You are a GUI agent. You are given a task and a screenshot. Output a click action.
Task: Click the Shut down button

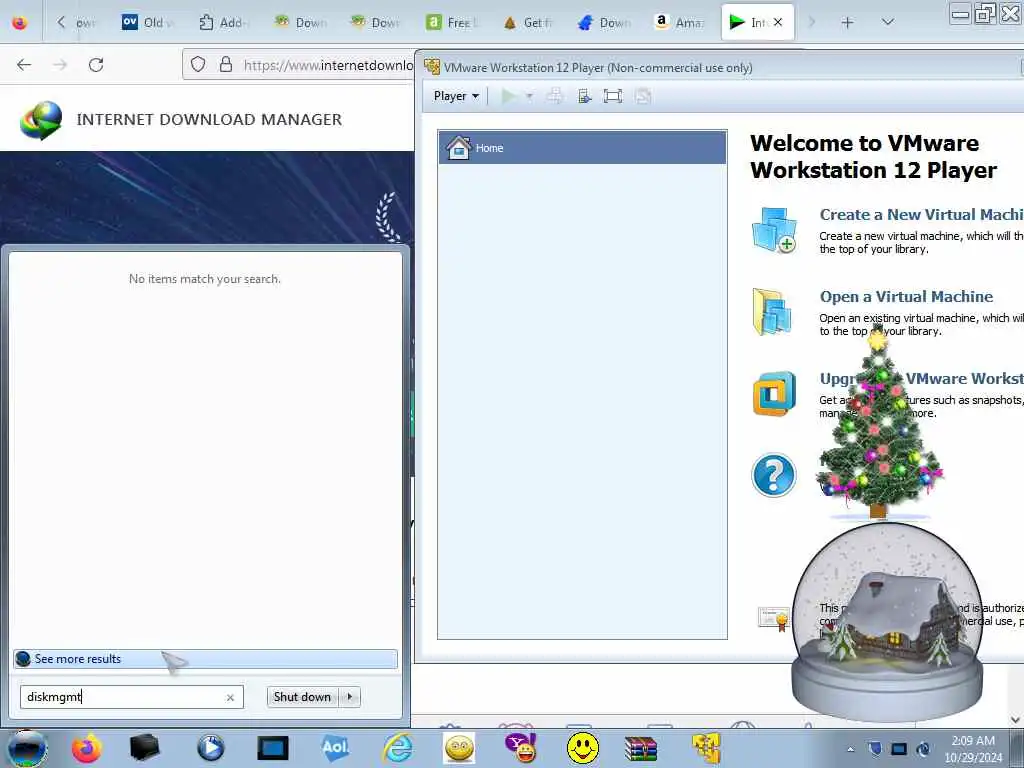pos(302,697)
